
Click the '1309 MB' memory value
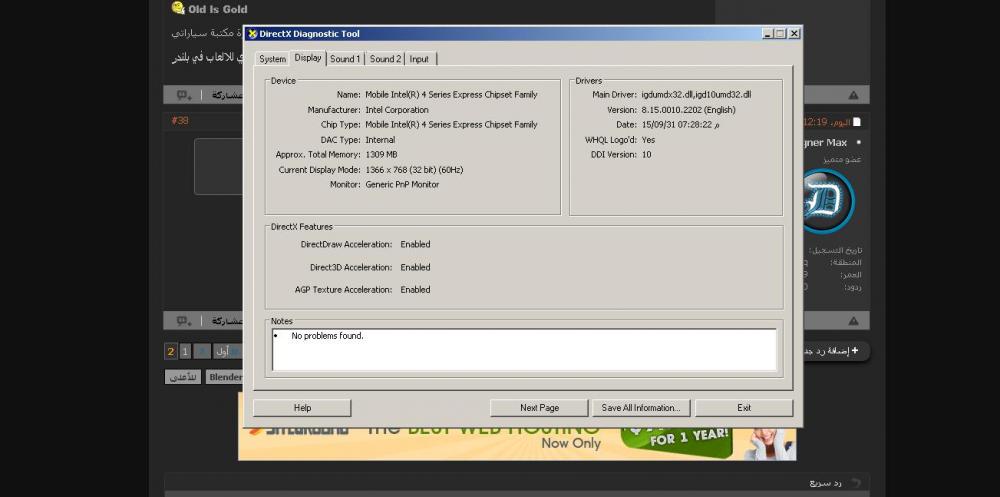point(381,154)
